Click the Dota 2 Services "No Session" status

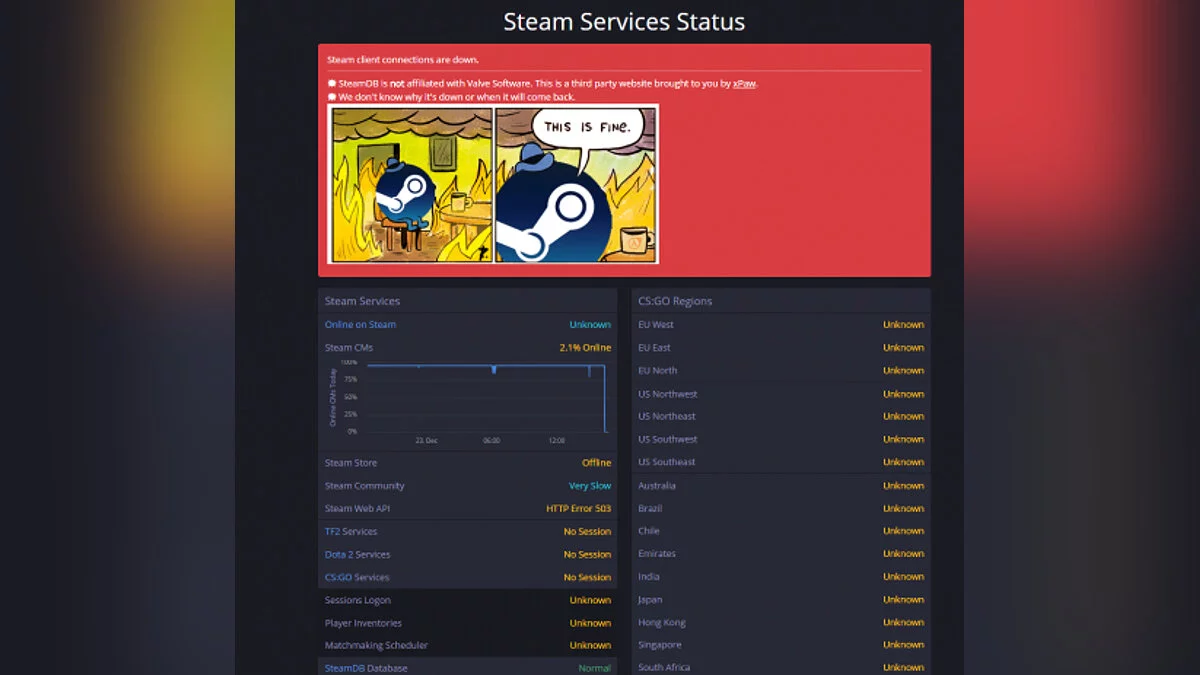pos(587,554)
